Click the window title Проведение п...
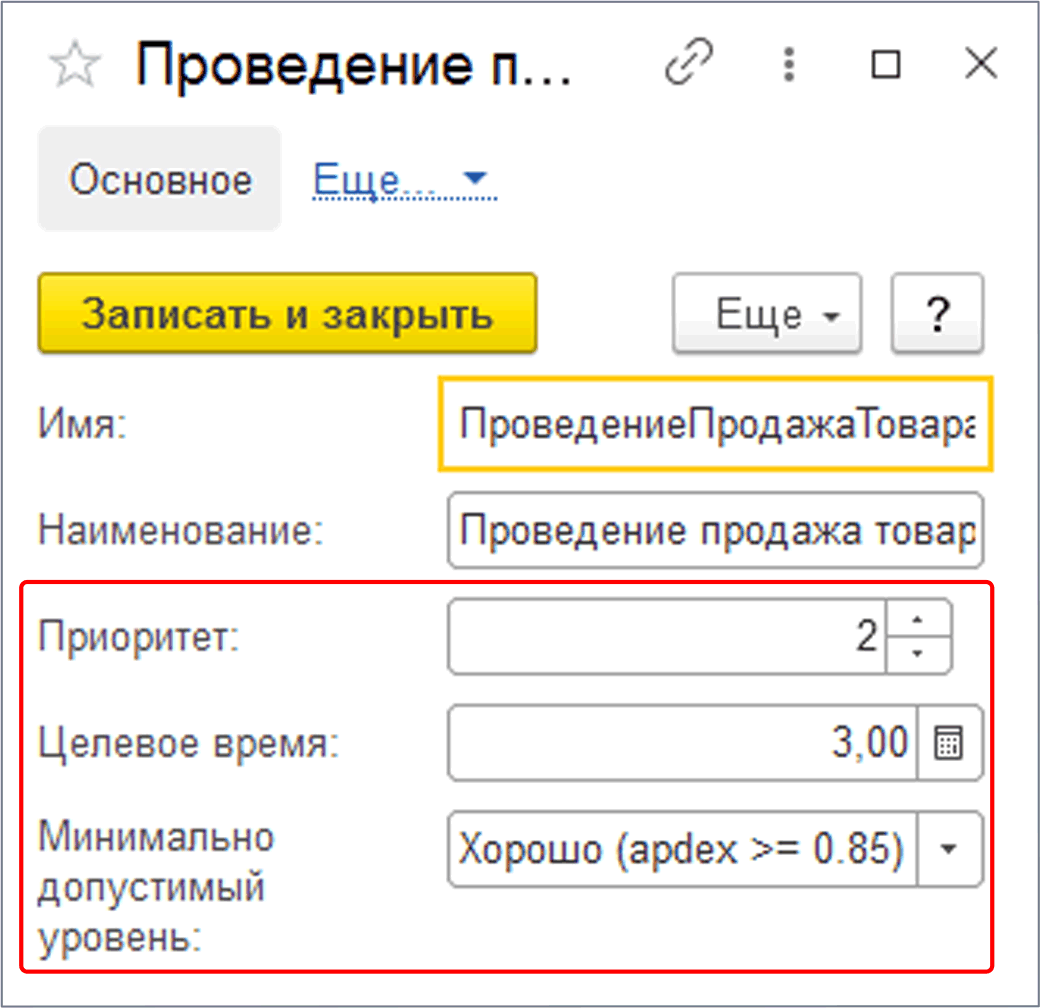1040x1008 pixels. tap(355, 66)
